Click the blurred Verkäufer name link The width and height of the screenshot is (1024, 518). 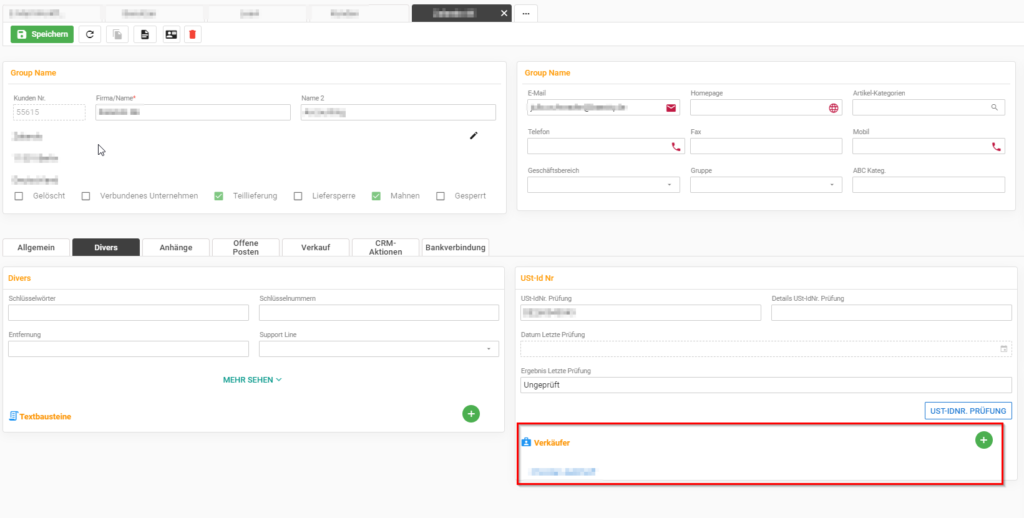pos(563,471)
